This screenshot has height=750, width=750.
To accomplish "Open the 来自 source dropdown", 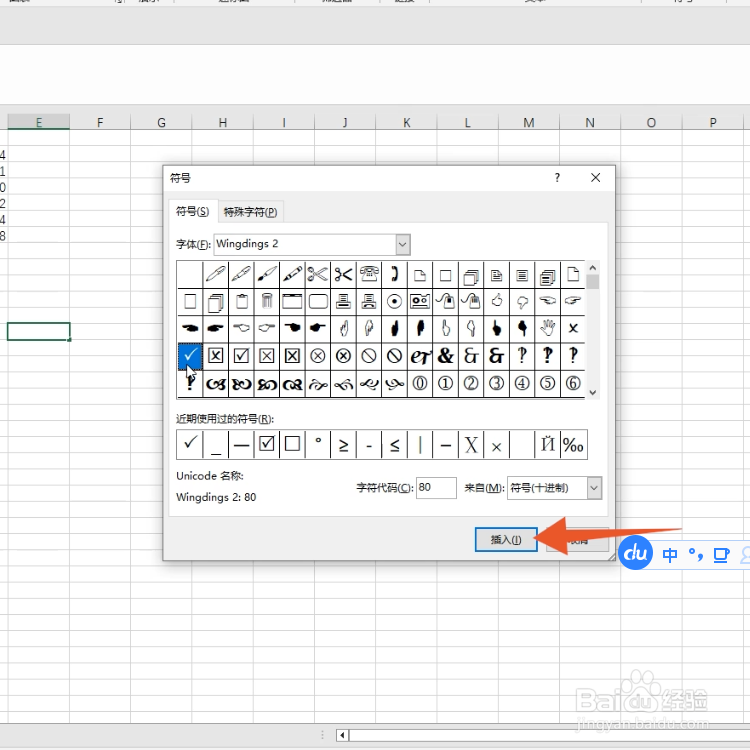I will point(594,488).
